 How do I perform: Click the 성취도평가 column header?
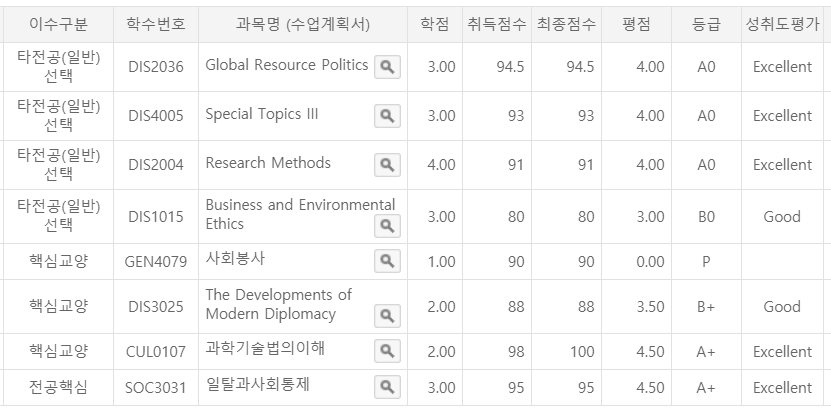(x=782, y=24)
